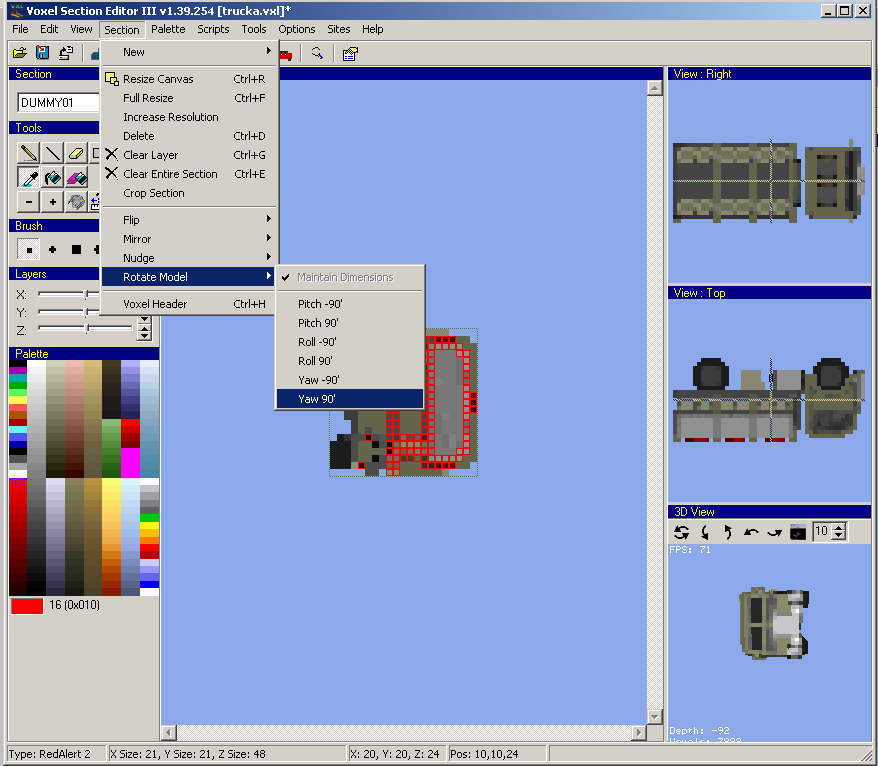
Task: Open the Tools menu
Action: pos(254,29)
